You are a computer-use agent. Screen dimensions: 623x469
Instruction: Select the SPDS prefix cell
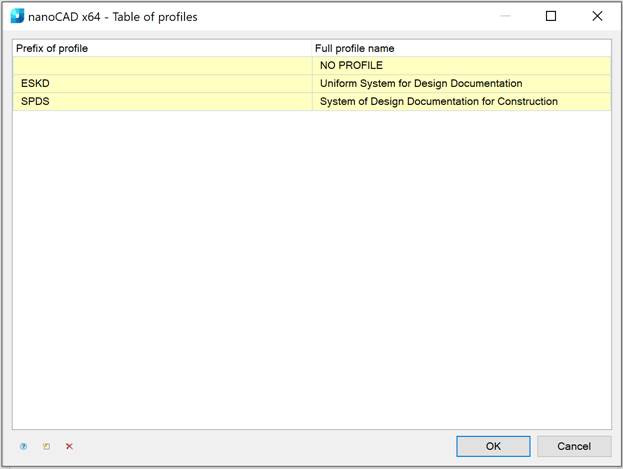tap(163, 101)
